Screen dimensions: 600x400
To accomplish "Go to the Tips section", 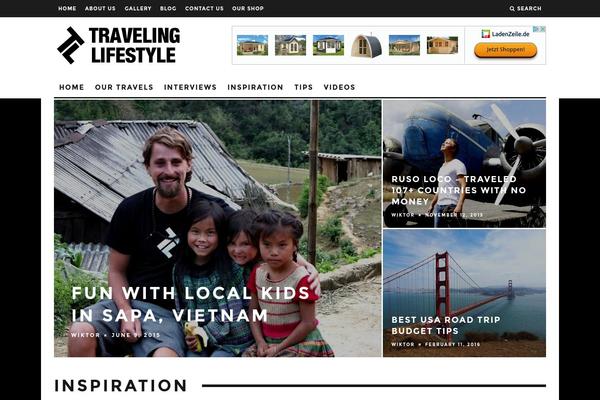I will tap(303, 87).
